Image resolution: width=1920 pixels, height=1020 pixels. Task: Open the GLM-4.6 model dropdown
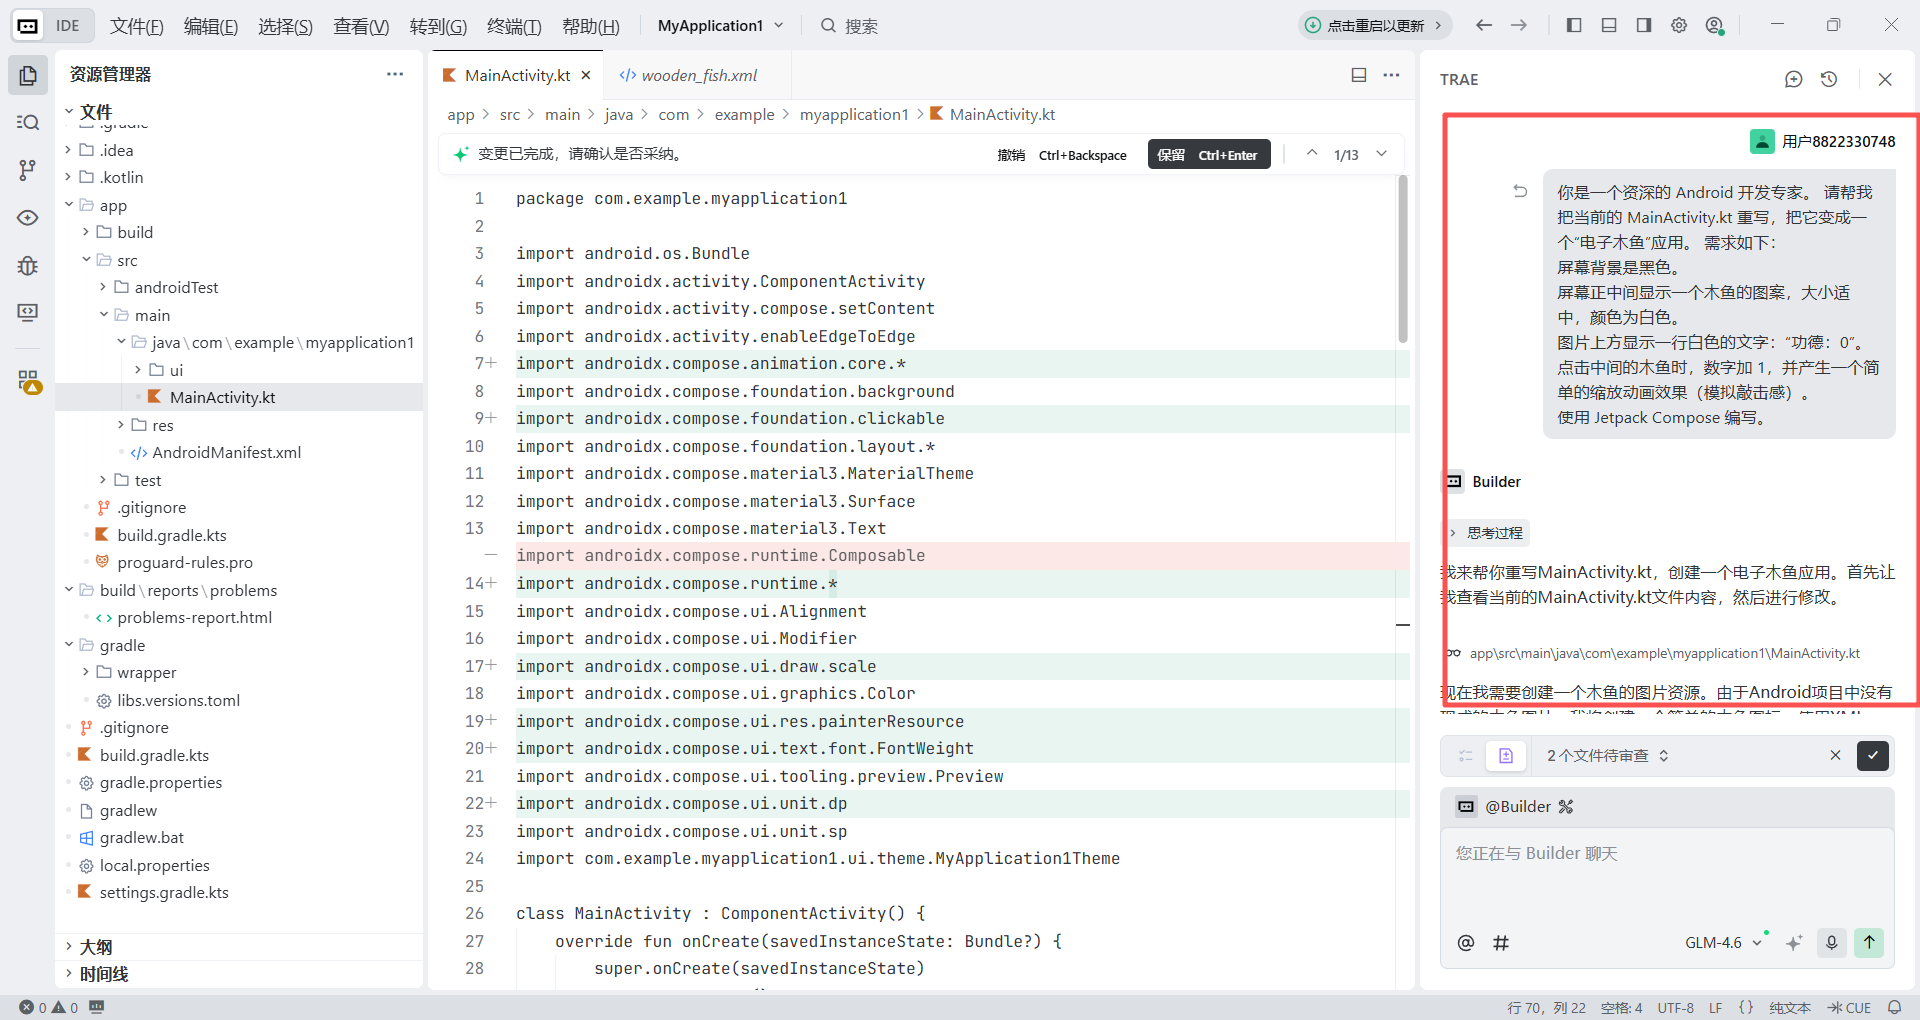[1722, 942]
